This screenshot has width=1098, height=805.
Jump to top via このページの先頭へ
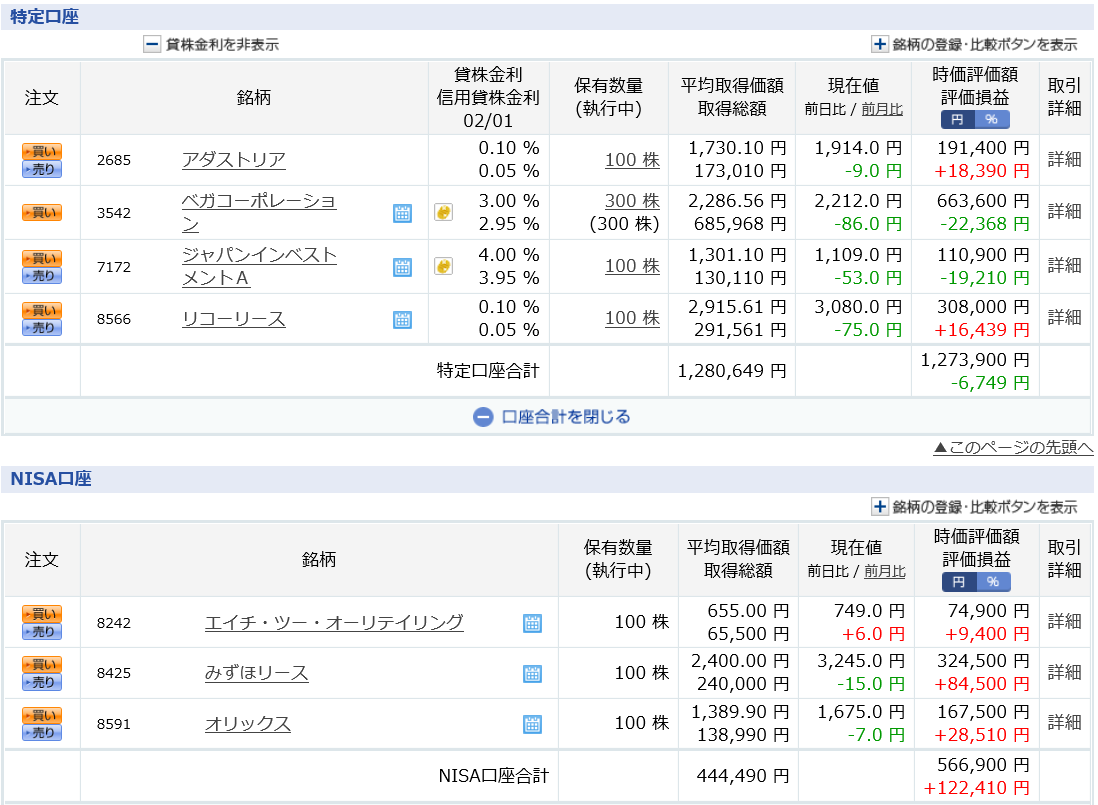tap(1013, 447)
